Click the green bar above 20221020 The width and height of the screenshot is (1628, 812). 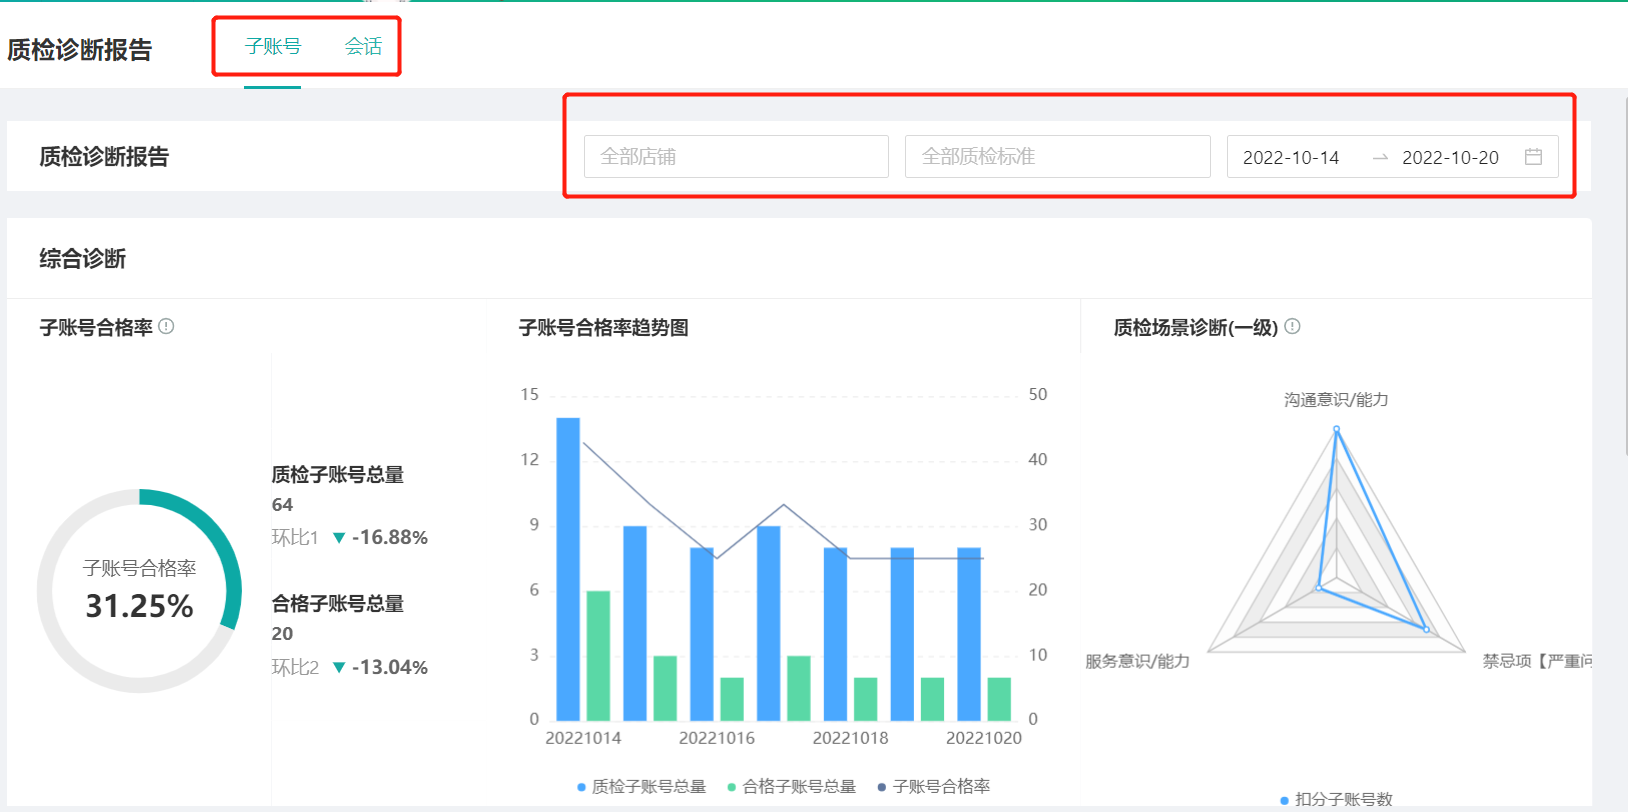click(999, 699)
